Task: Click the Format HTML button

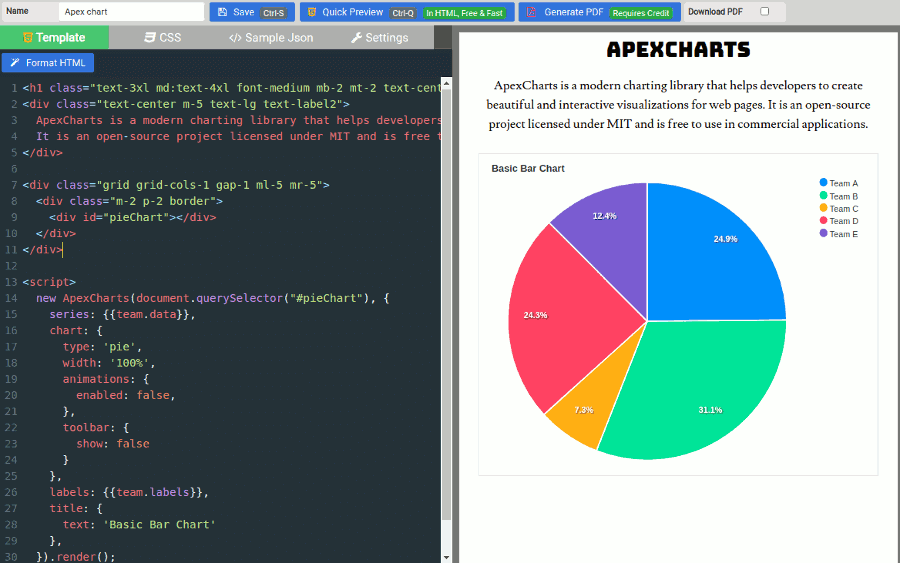Action: [48, 63]
